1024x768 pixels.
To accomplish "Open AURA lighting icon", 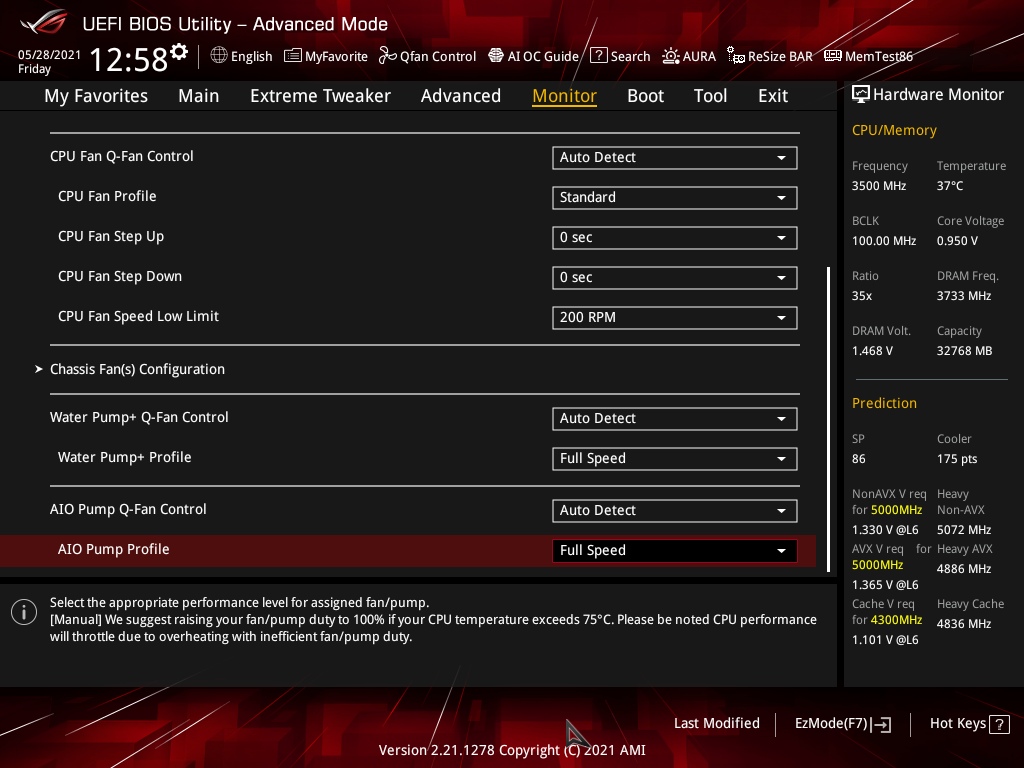I will pyautogui.click(x=671, y=56).
